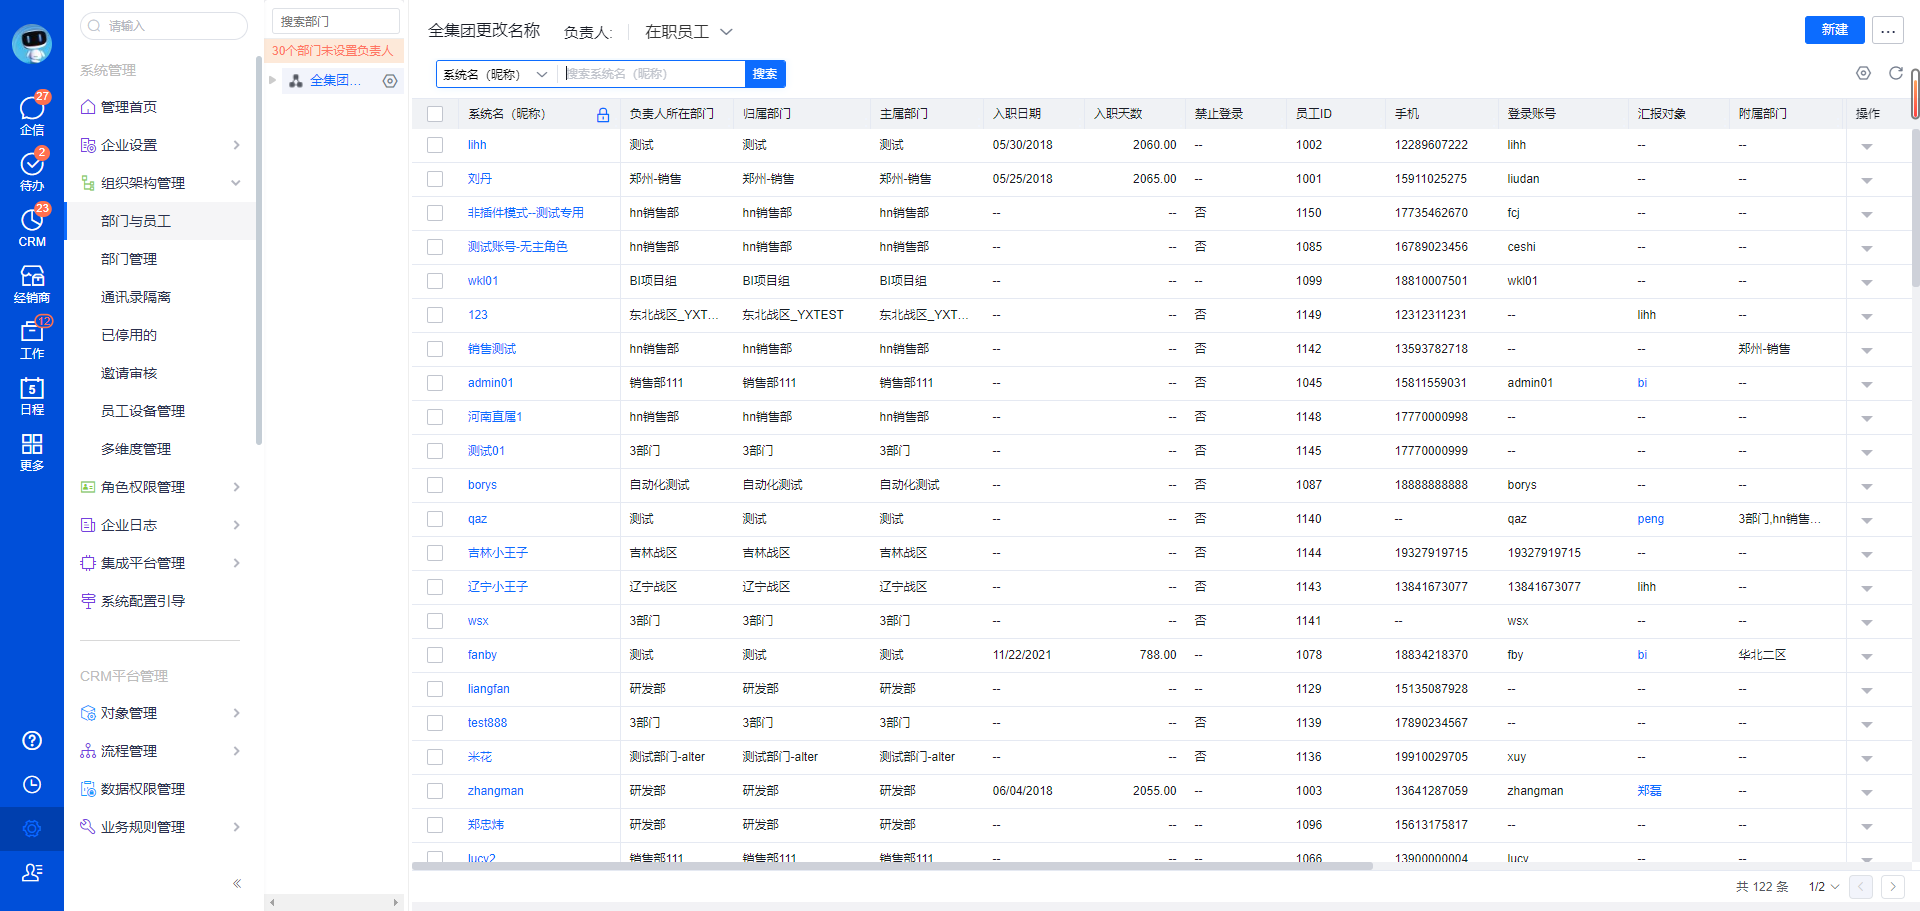Click the contacts icon at sidebar bottom

coord(32,872)
